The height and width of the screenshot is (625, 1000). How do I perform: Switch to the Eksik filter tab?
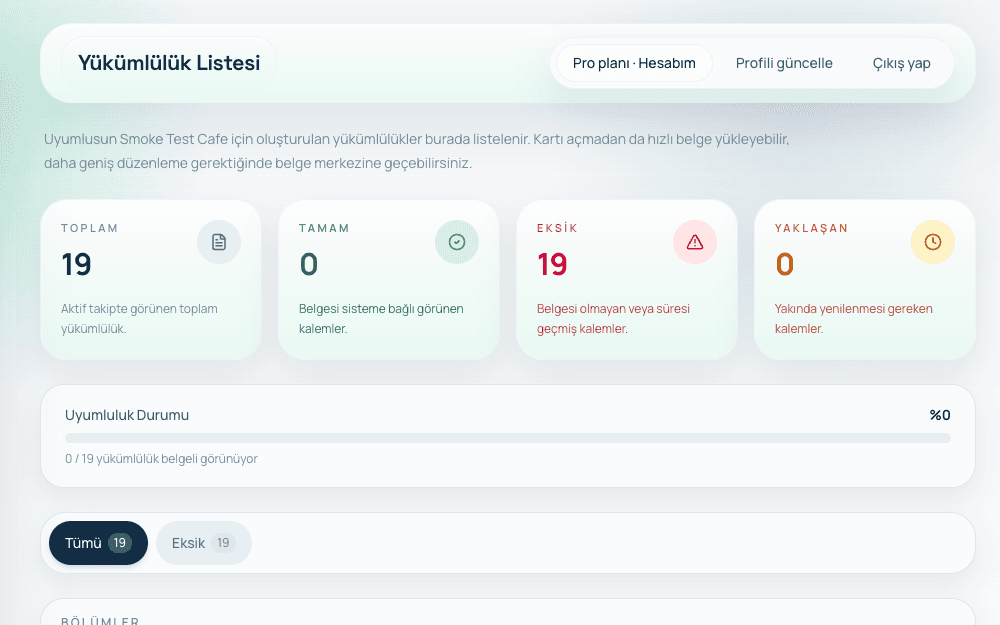click(x=203, y=543)
